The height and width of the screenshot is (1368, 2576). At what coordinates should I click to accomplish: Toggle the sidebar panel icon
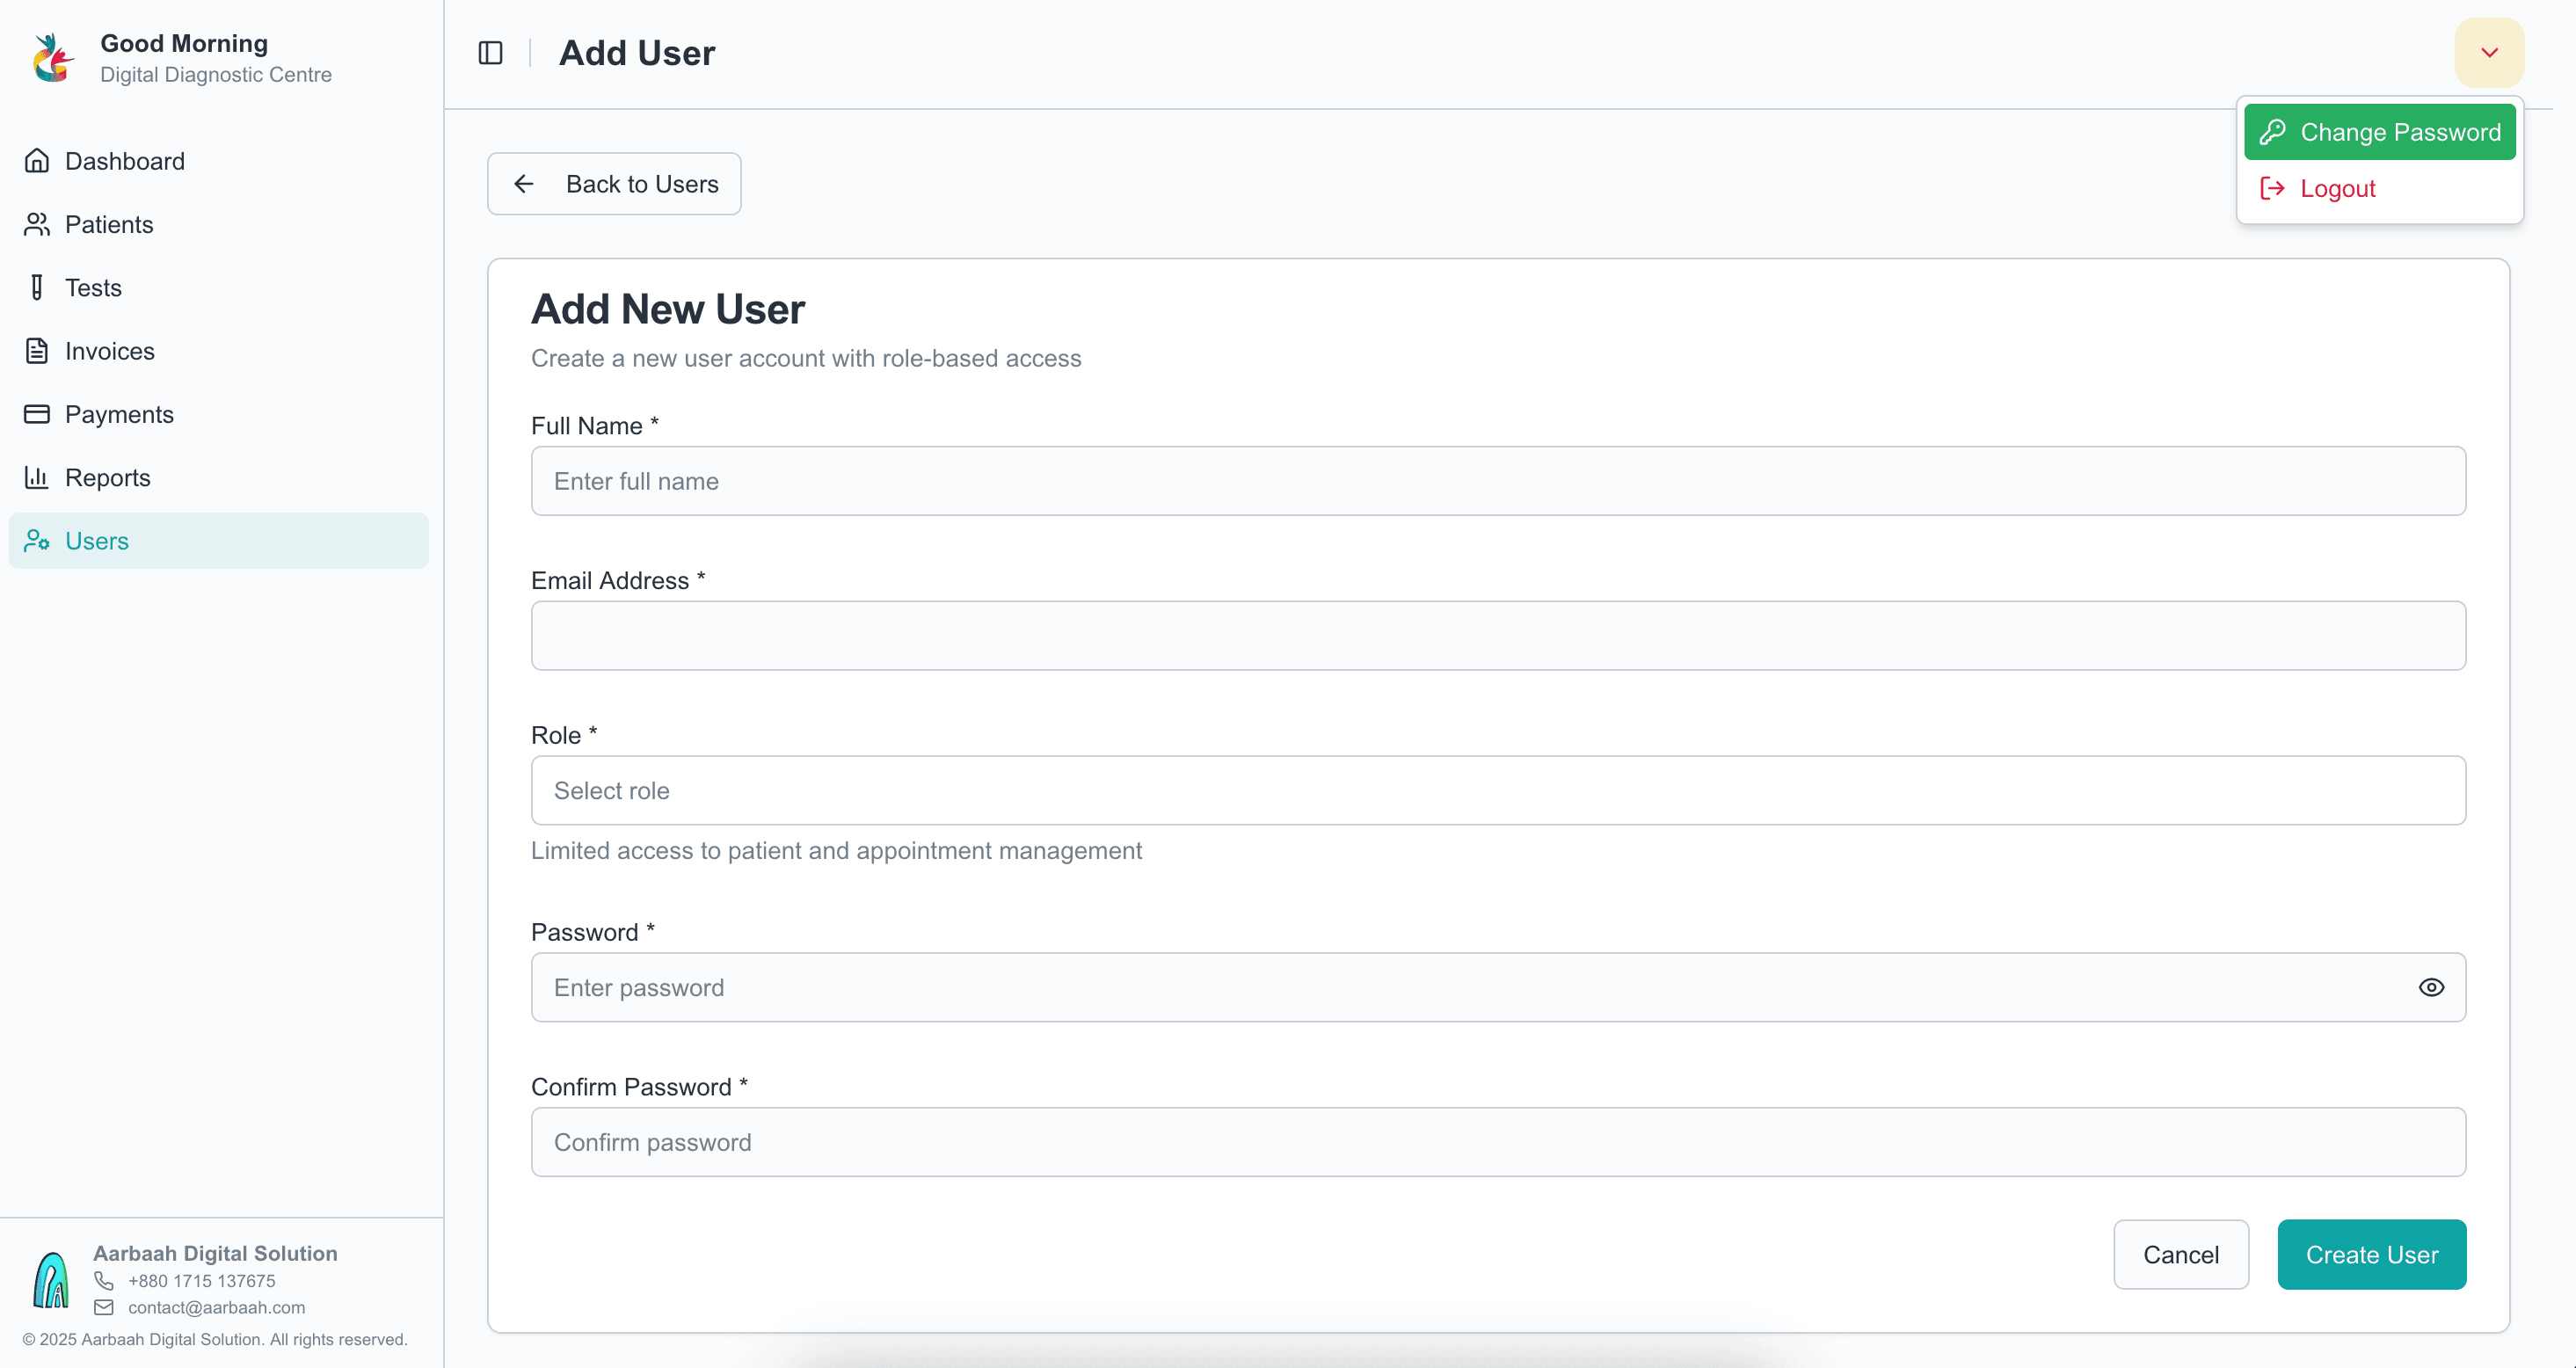click(x=490, y=53)
